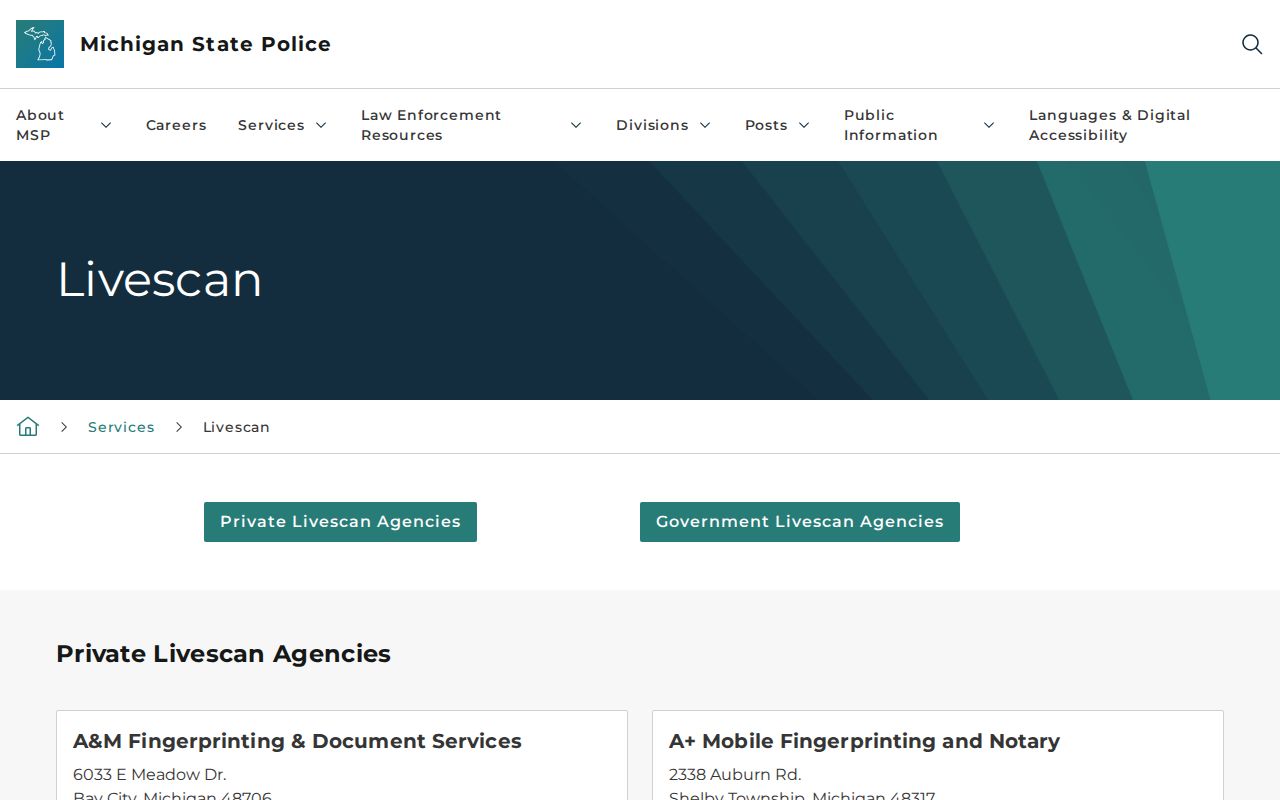
Task: Expand the Services menu chevron
Action: coord(321,125)
